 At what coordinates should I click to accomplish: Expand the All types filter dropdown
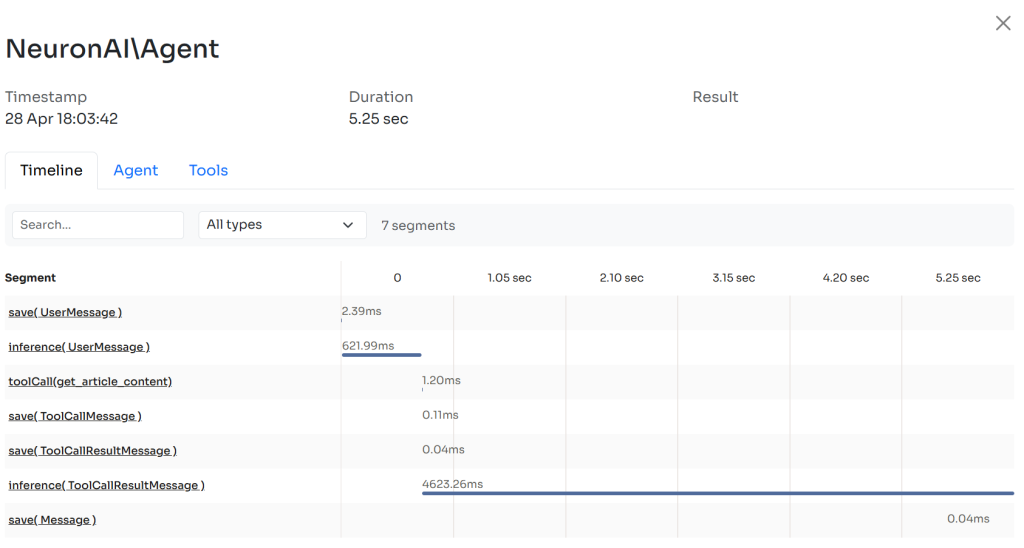(281, 225)
